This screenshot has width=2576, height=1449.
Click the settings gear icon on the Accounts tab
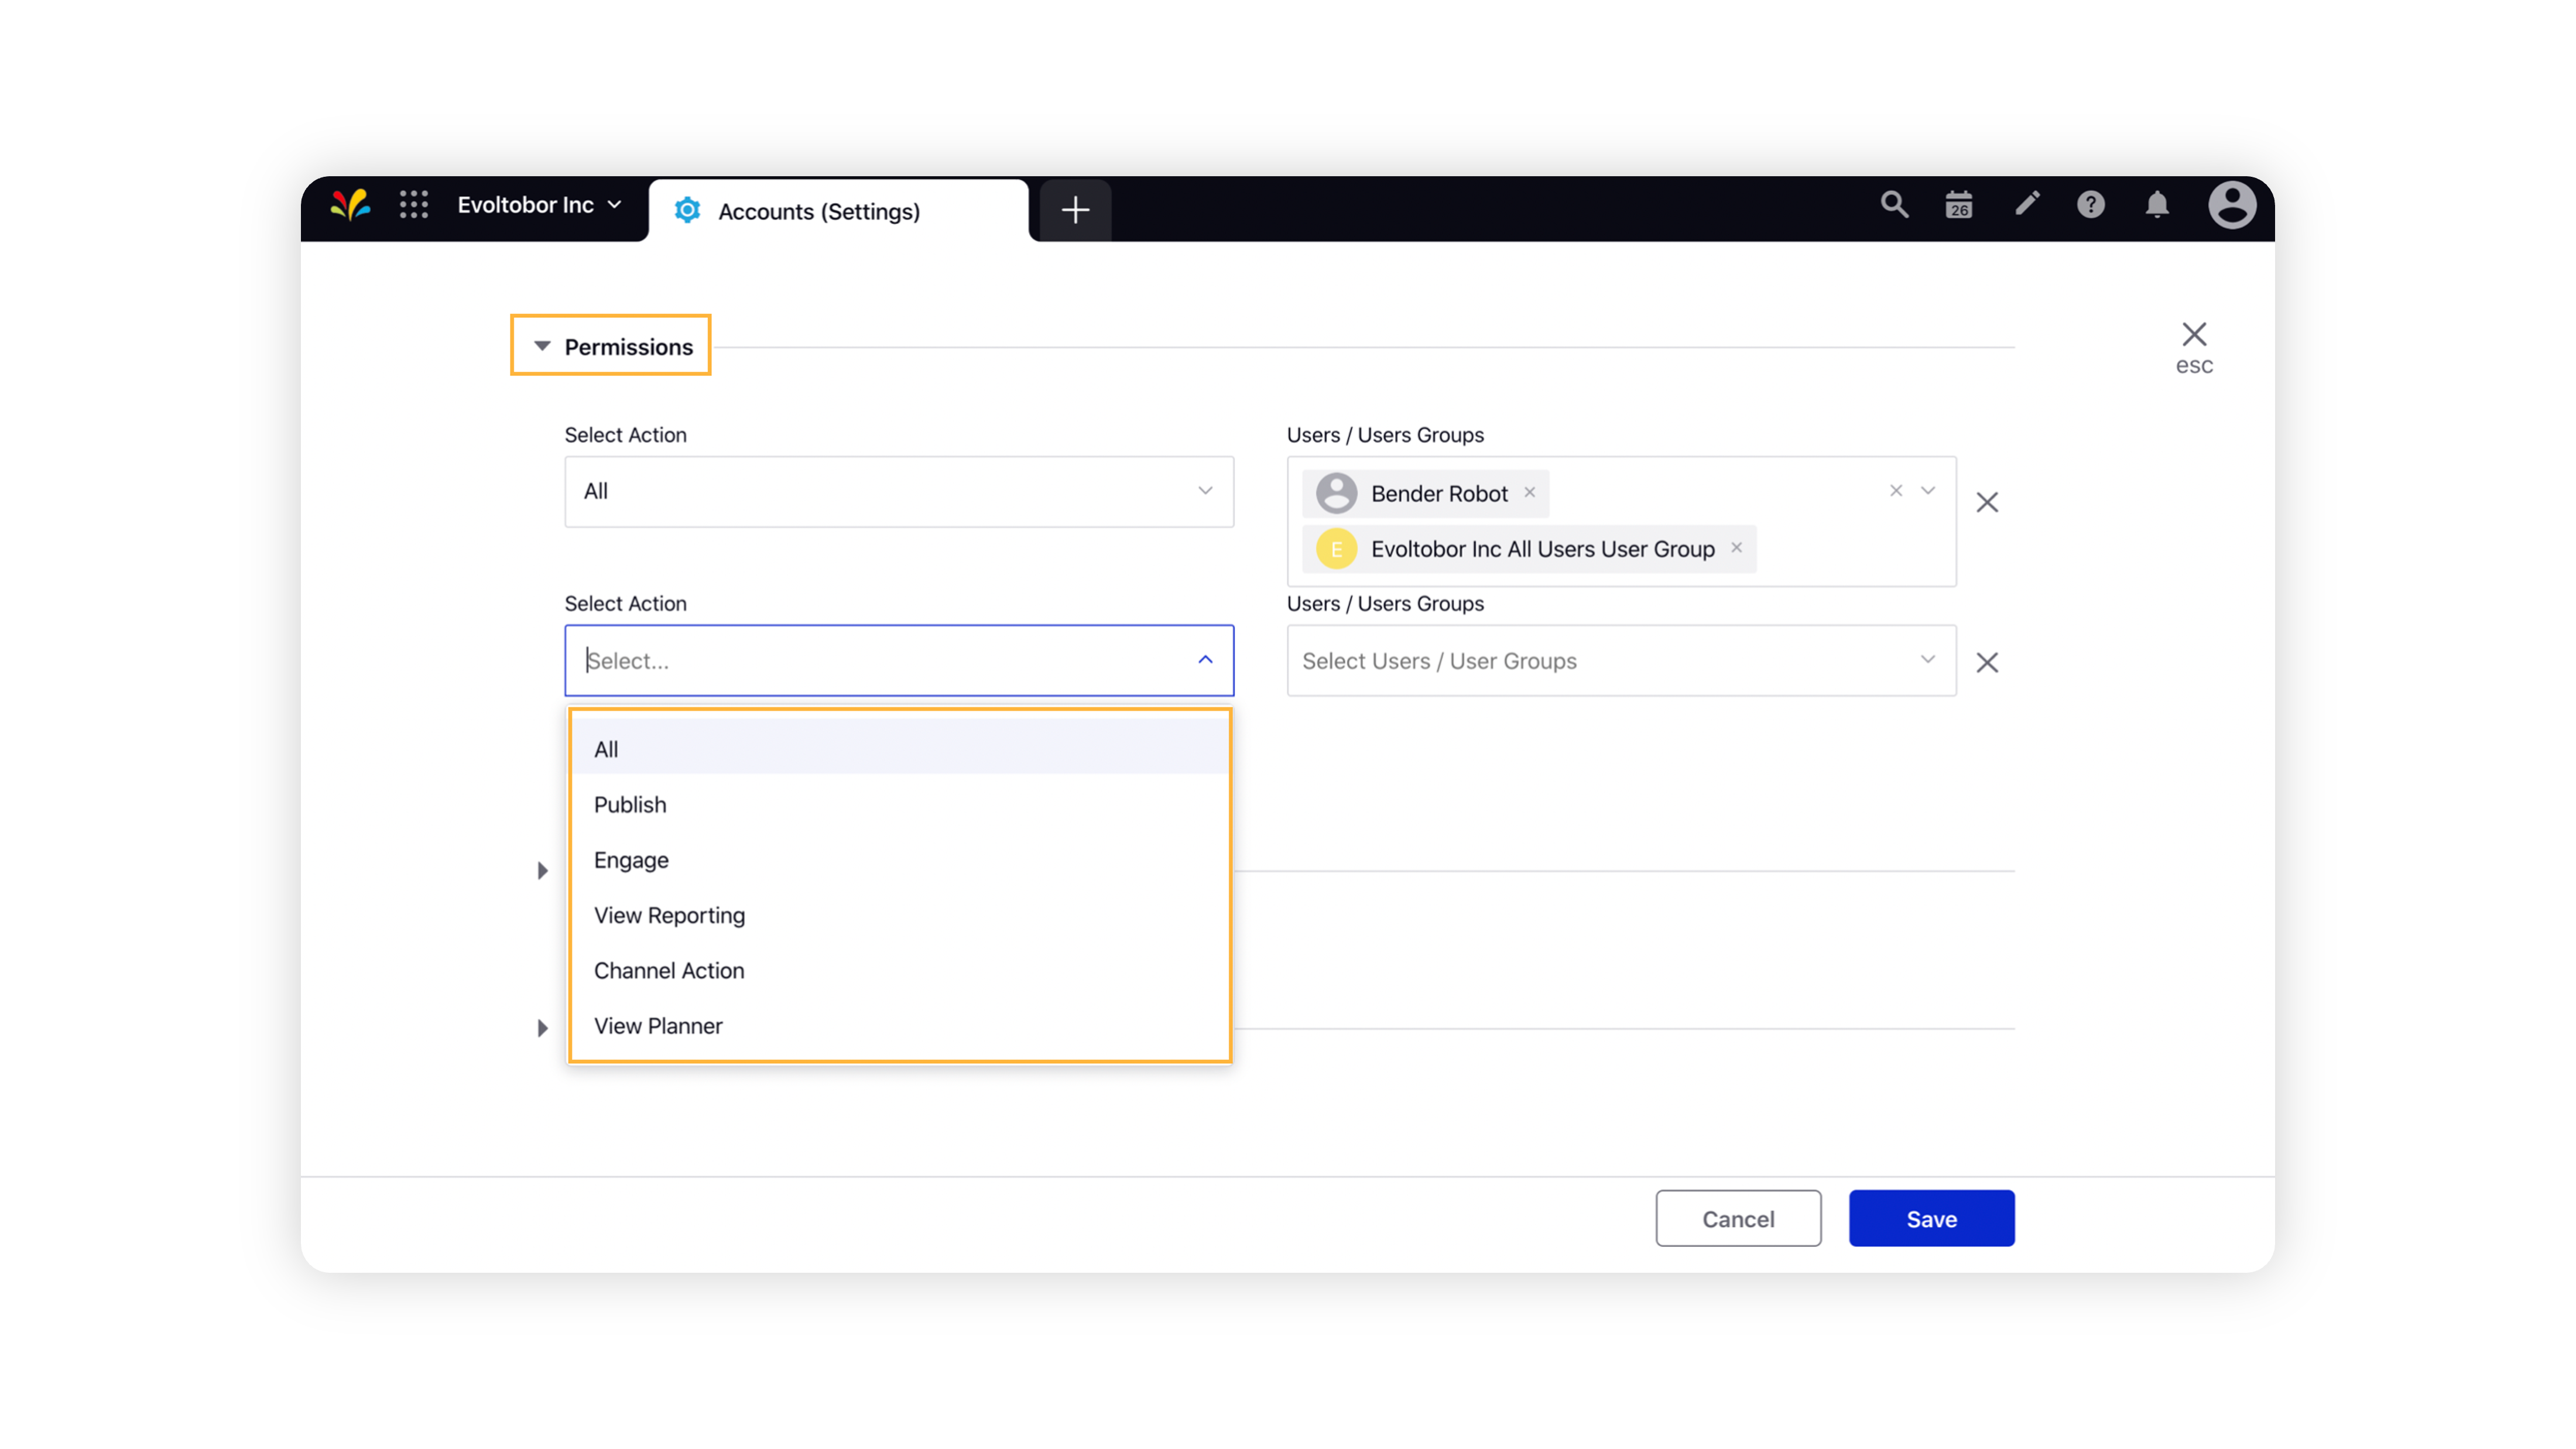tap(687, 211)
